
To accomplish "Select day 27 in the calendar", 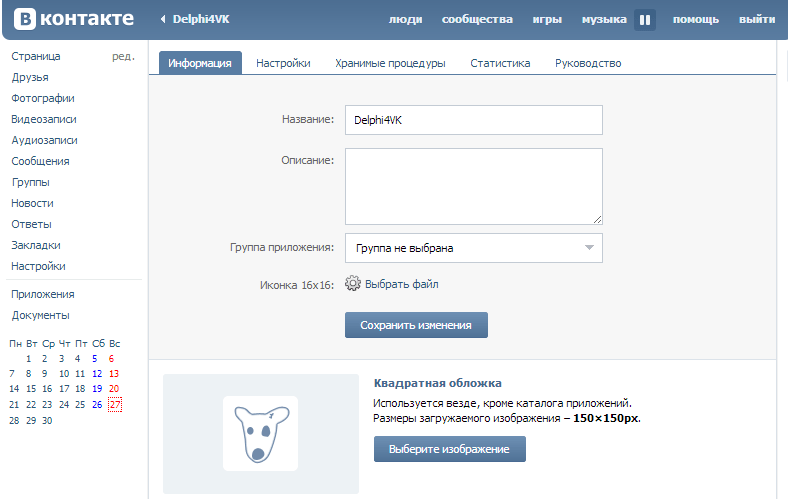I will pyautogui.click(x=114, y=404).
